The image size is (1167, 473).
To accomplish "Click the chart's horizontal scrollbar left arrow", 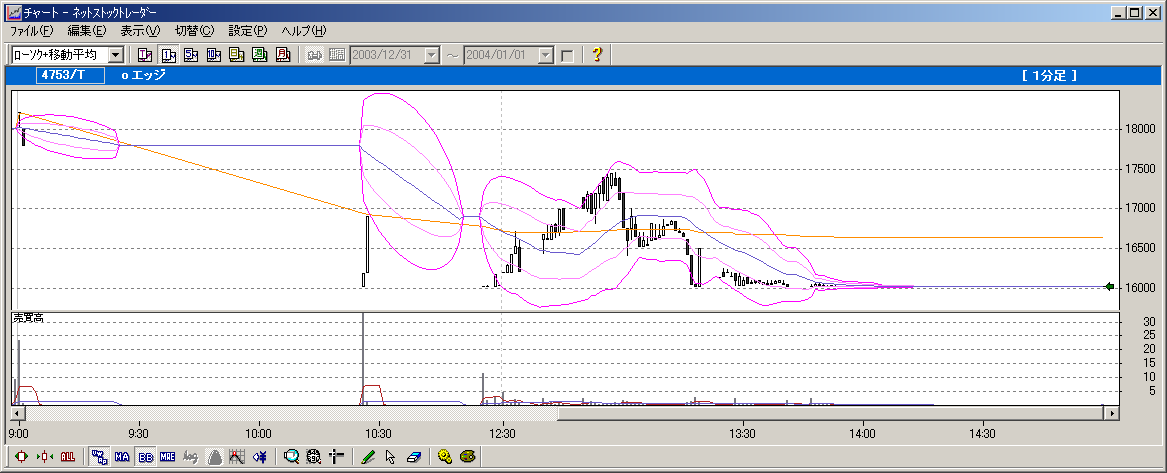I will 17,412.
